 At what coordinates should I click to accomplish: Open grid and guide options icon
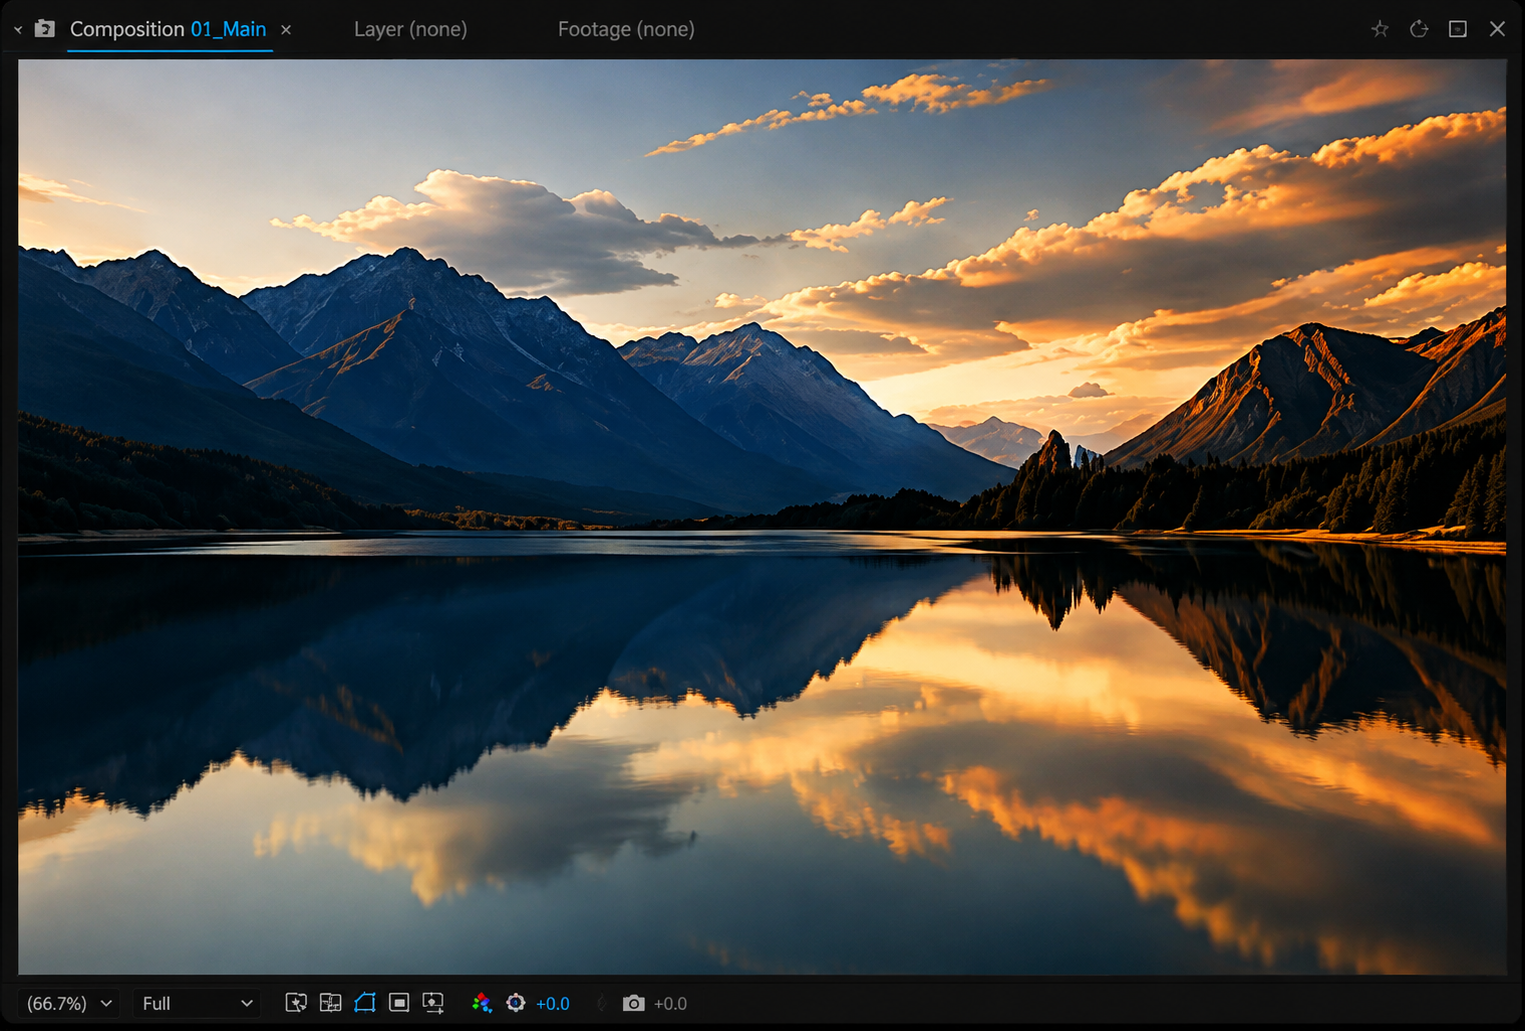click(433, 1003)
